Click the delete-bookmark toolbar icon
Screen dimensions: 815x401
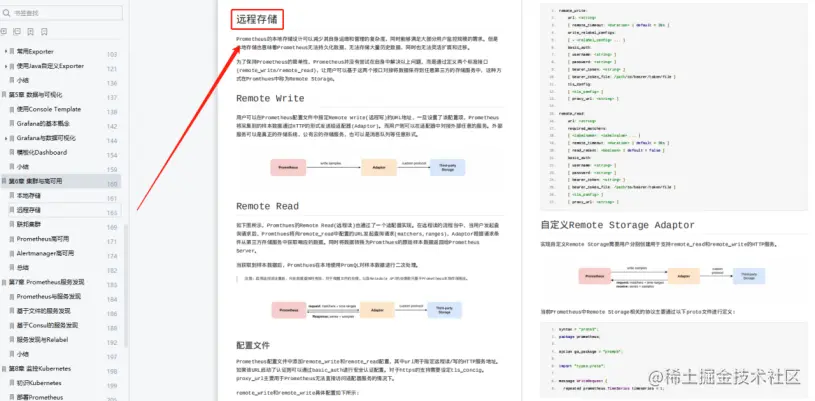pyautogui.click(x=44, y=32)
